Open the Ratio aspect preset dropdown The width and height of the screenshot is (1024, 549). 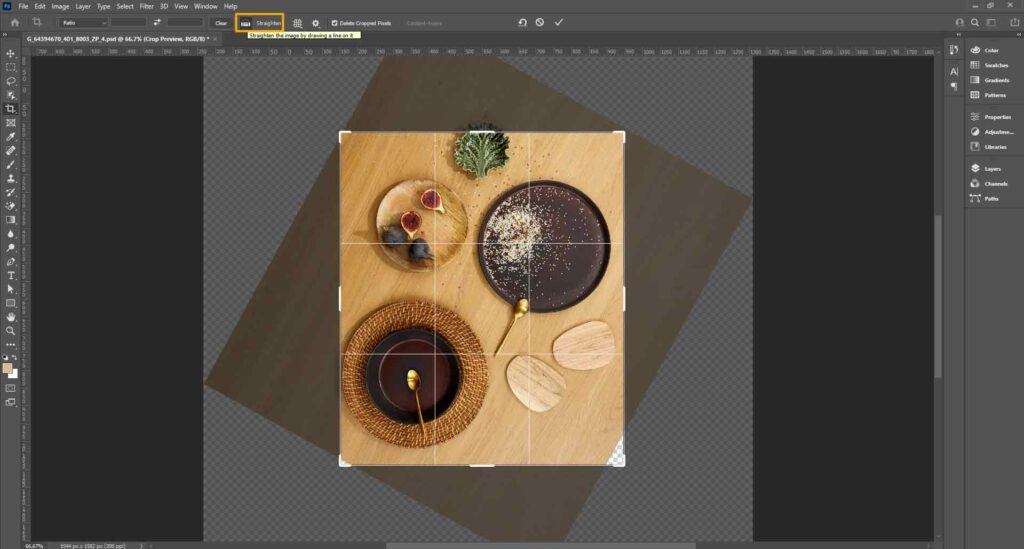[x=83, y=23]
